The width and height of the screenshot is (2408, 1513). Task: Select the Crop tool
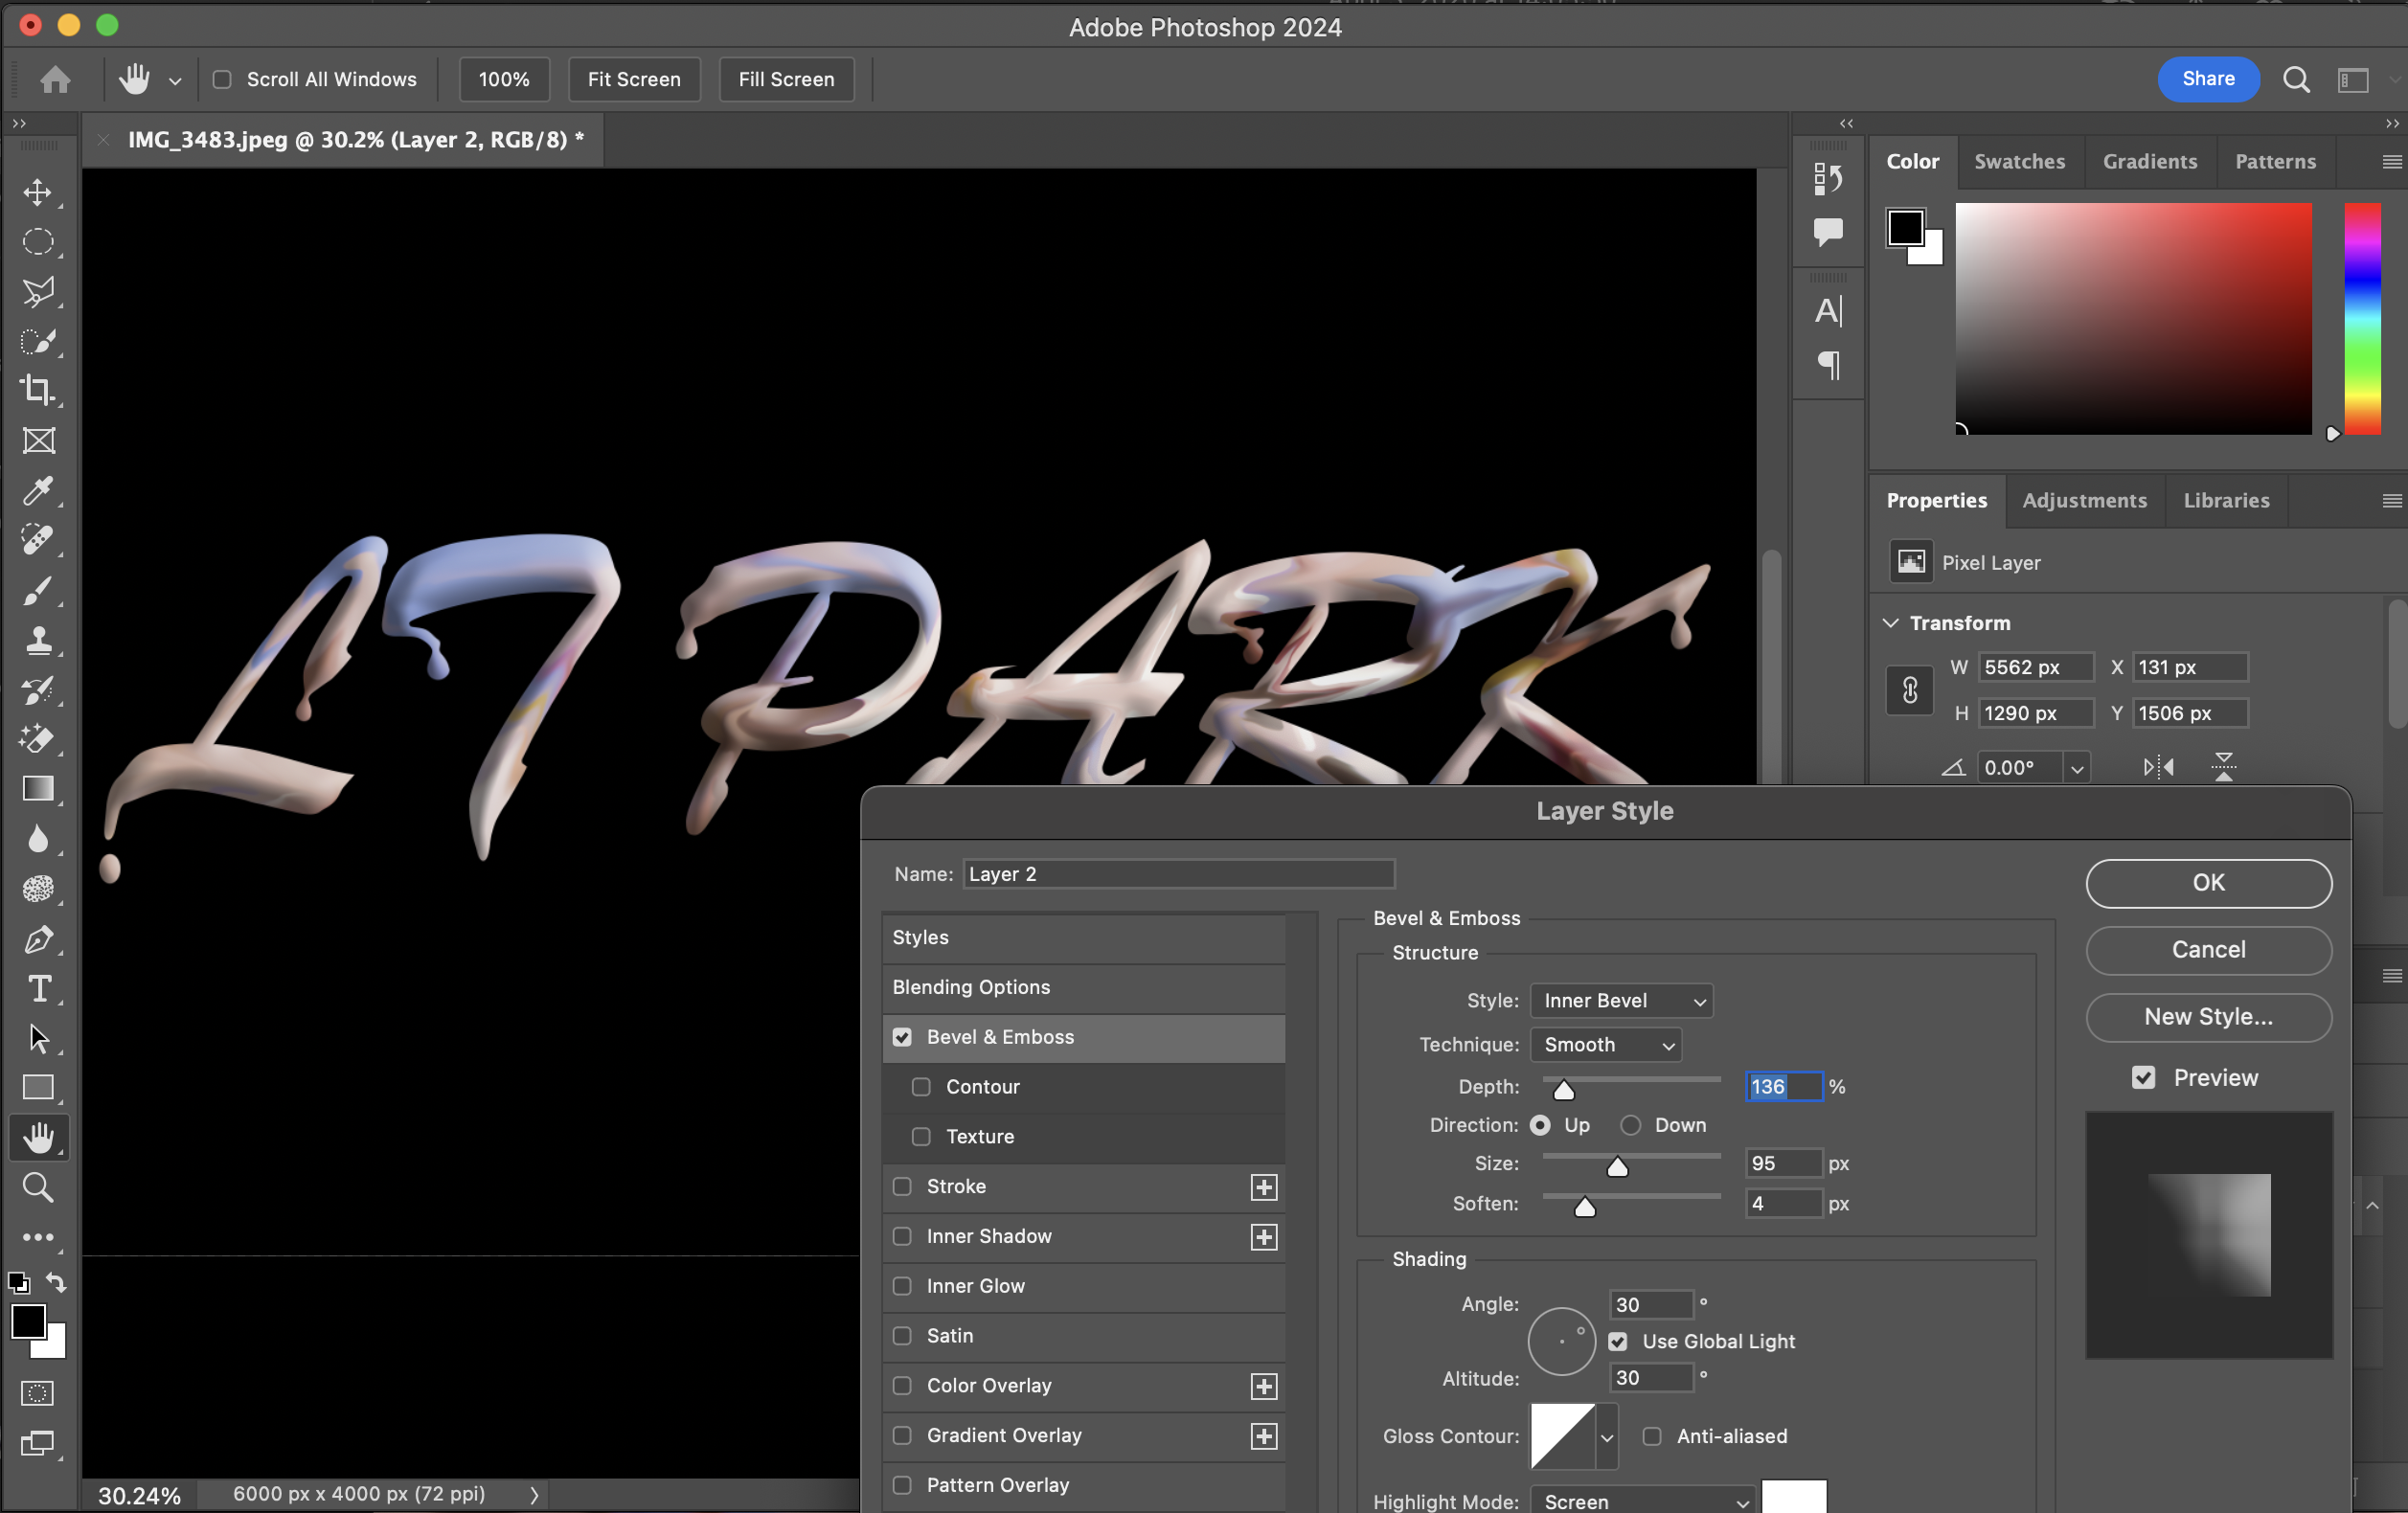click(38, 390)
